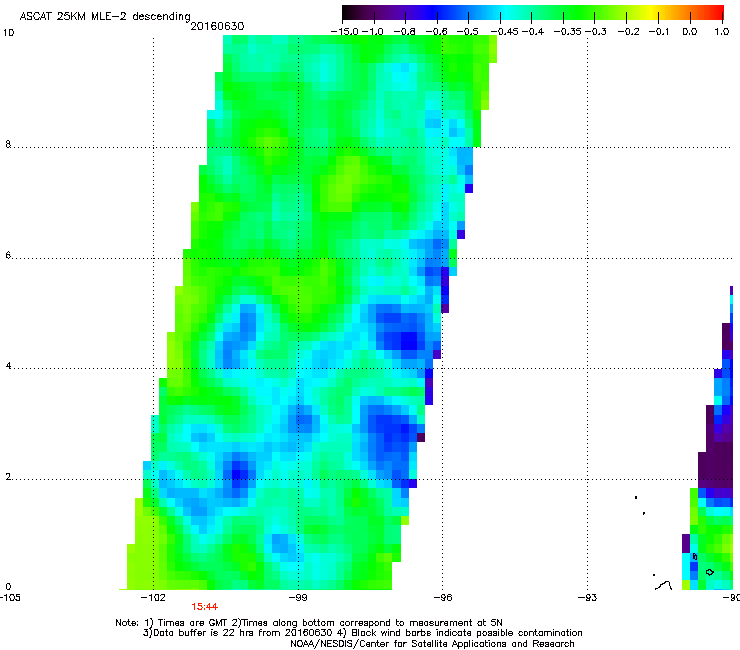Click the color bar label '-15.0'
This screenshot has width=740, height=650.
tap(345, 32)
